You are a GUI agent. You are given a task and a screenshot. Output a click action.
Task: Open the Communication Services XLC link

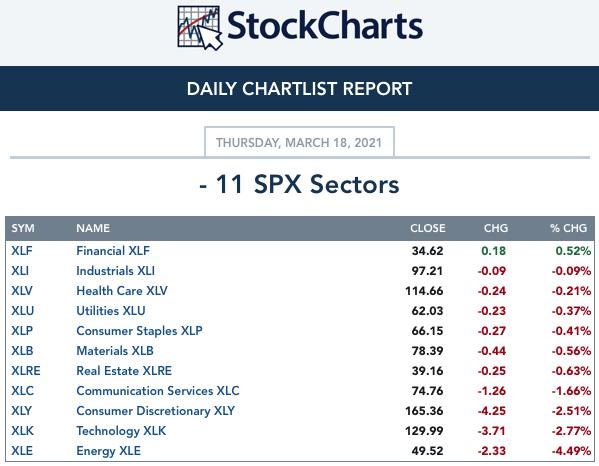158,391
